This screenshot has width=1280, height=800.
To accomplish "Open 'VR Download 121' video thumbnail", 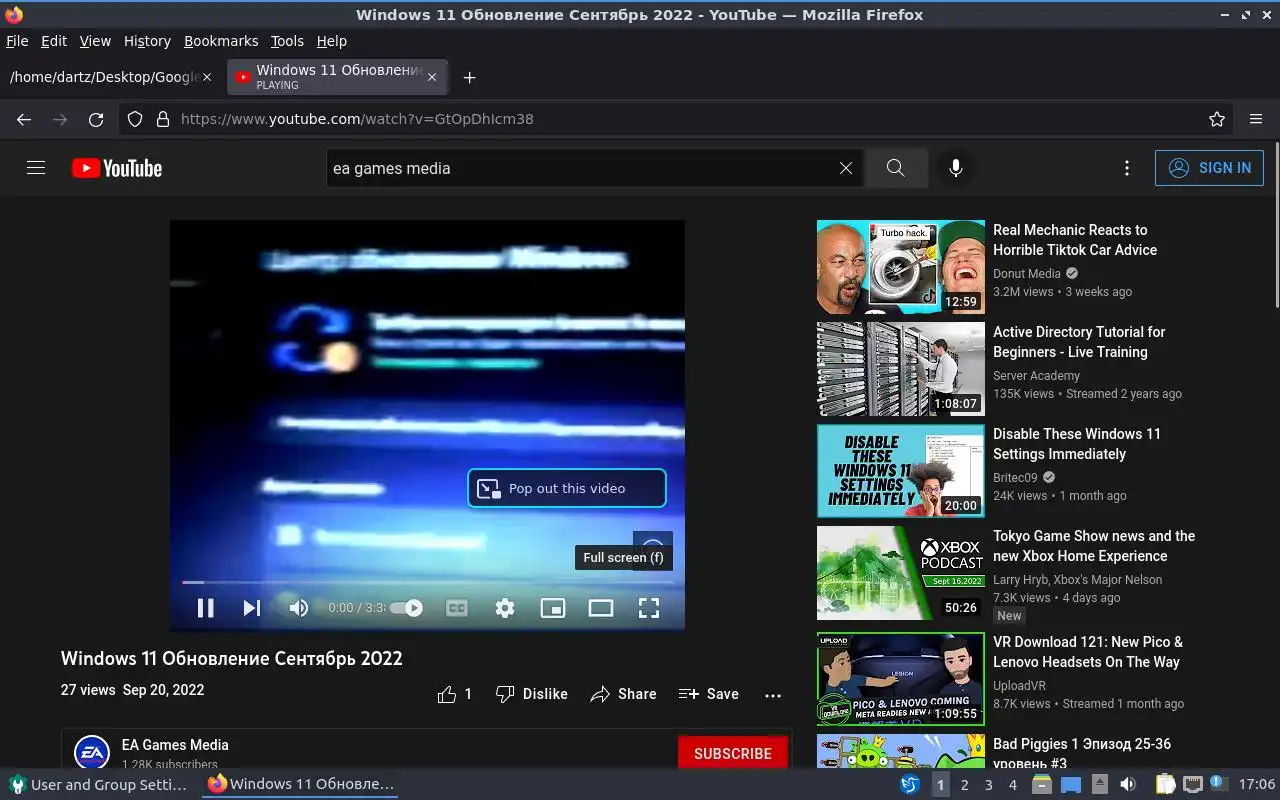I will (x=901, y=679).
